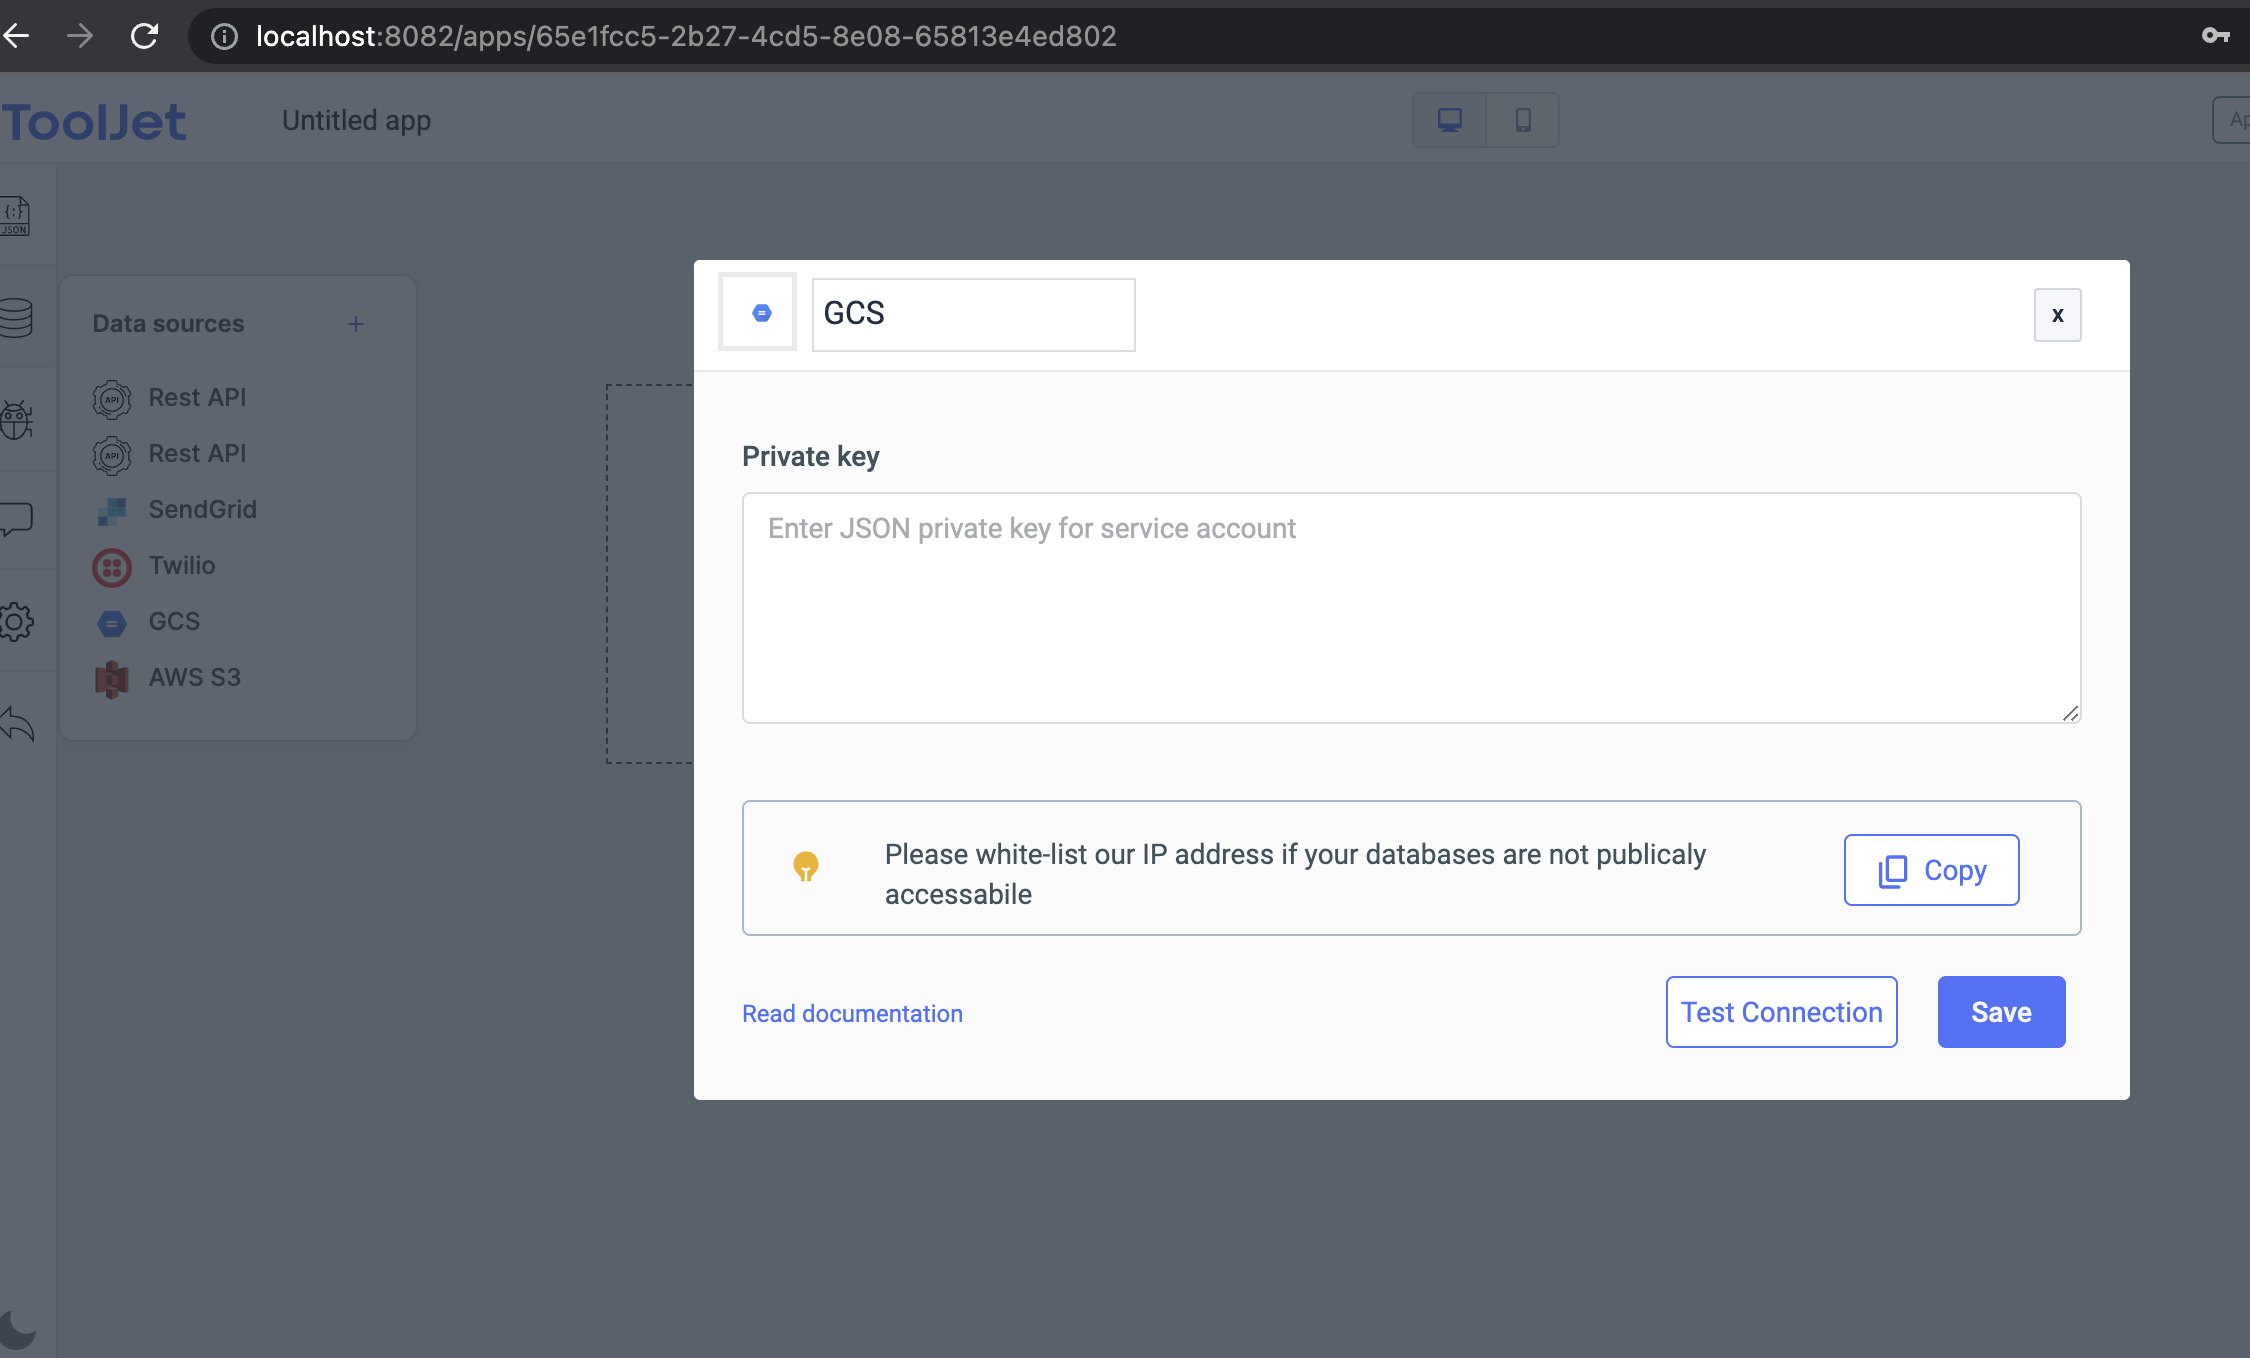Click Test Connection for GCS
Screen dimensions: 2250x1358
coord(1781,1011)
